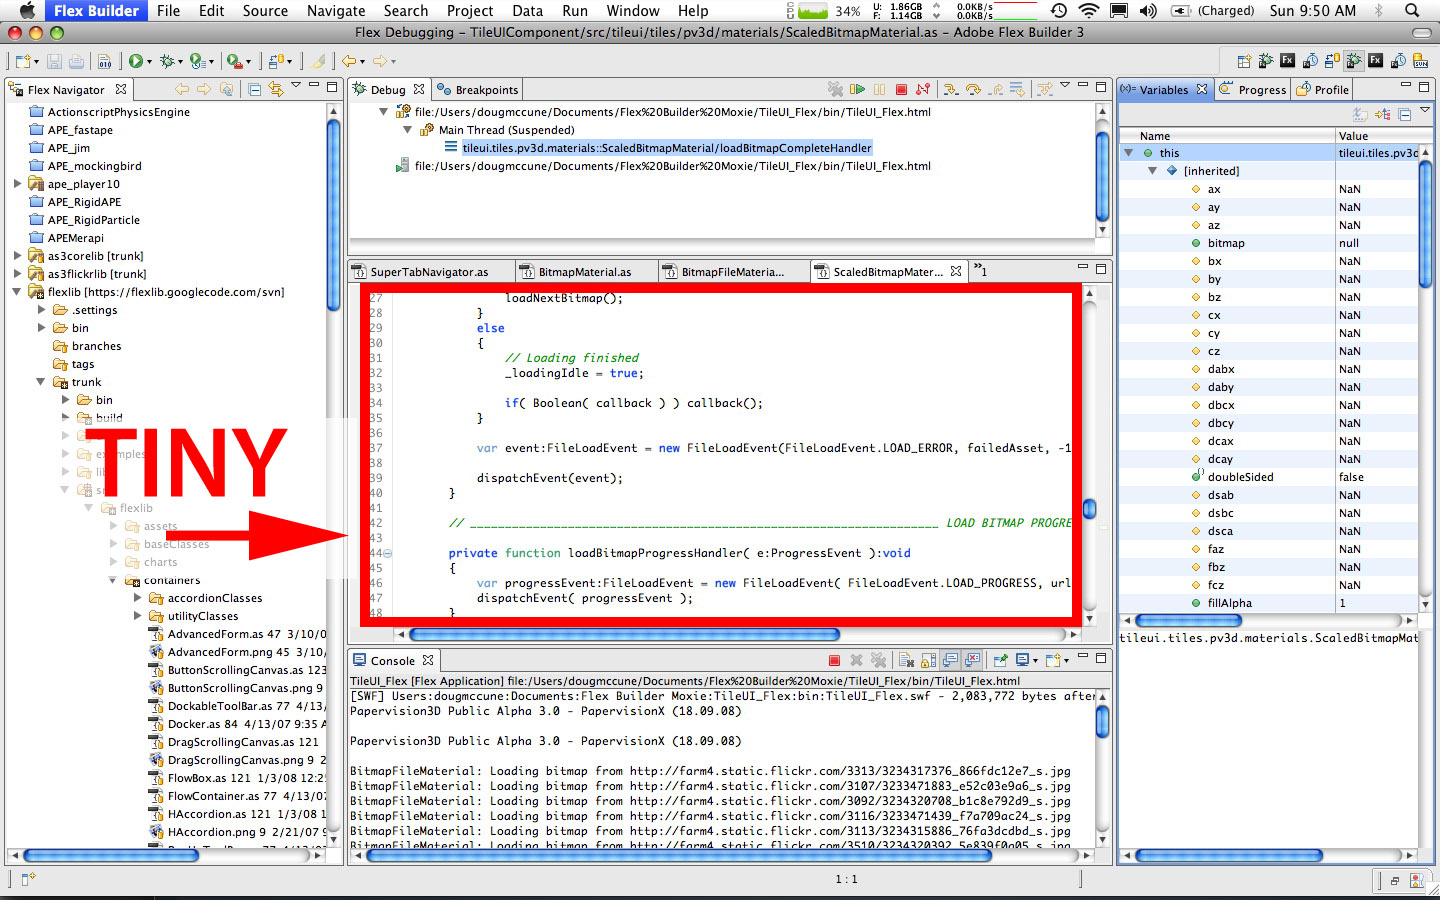Viewport: 1440px width, 900px height.
Task: Click the Run toolbar button
Action: pyautogui.click(x=135, y=61)
